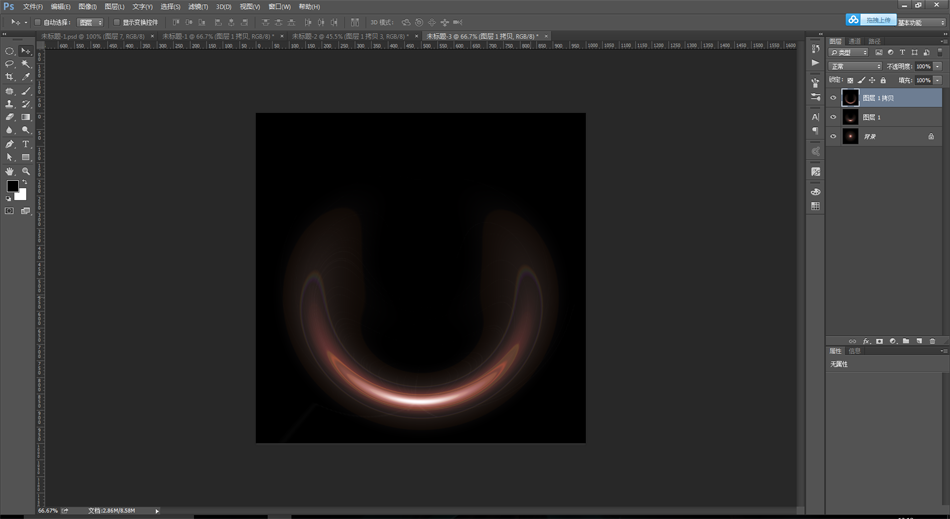Viewport: 950px width, 519px height.
Task: Select the 图层 1 layer thumbnail
Action: pos(850,117)
